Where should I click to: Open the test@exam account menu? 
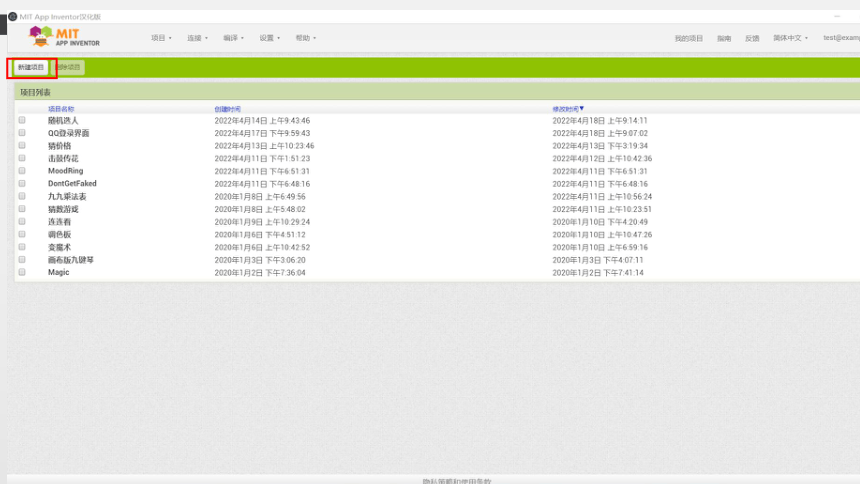(x=841, y=37)
